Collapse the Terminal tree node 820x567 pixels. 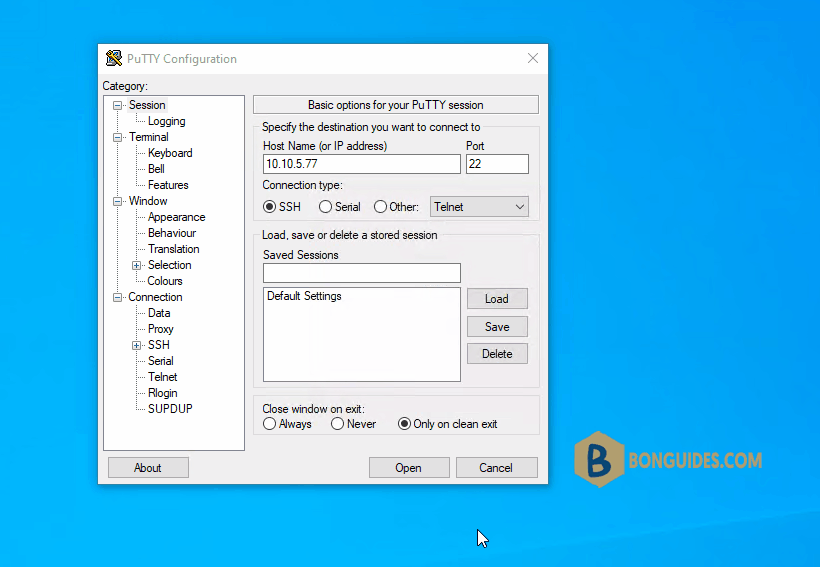[x=118, y=138]
